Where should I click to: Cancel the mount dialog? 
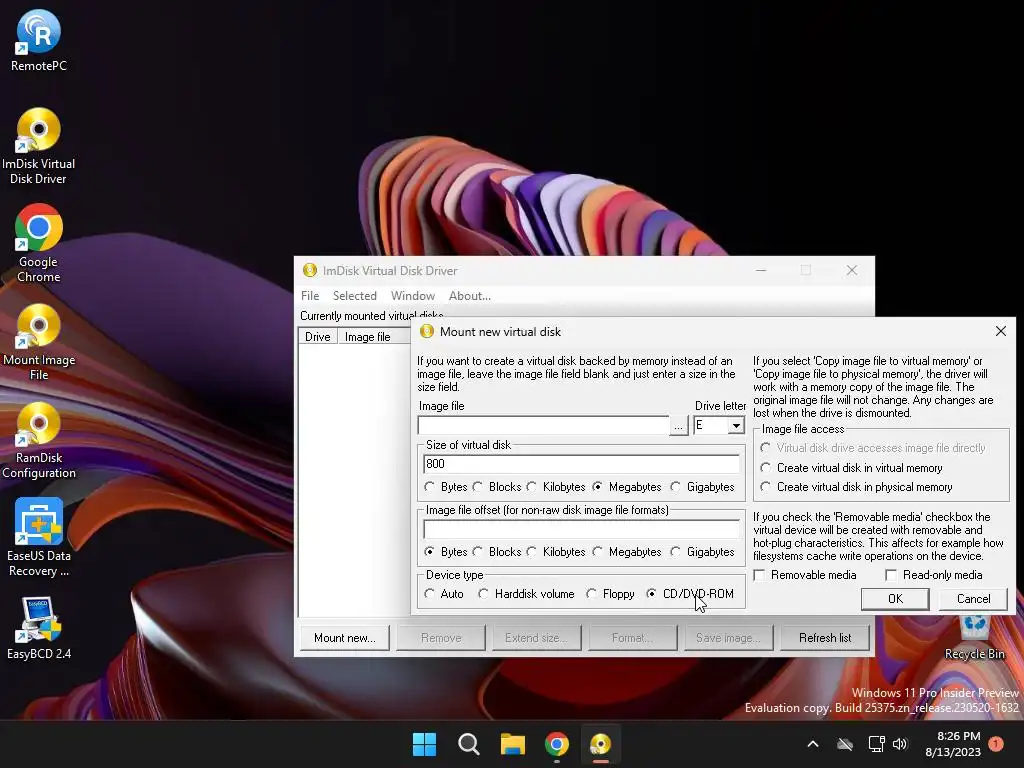pyautogui.click(x=973, y=599)
